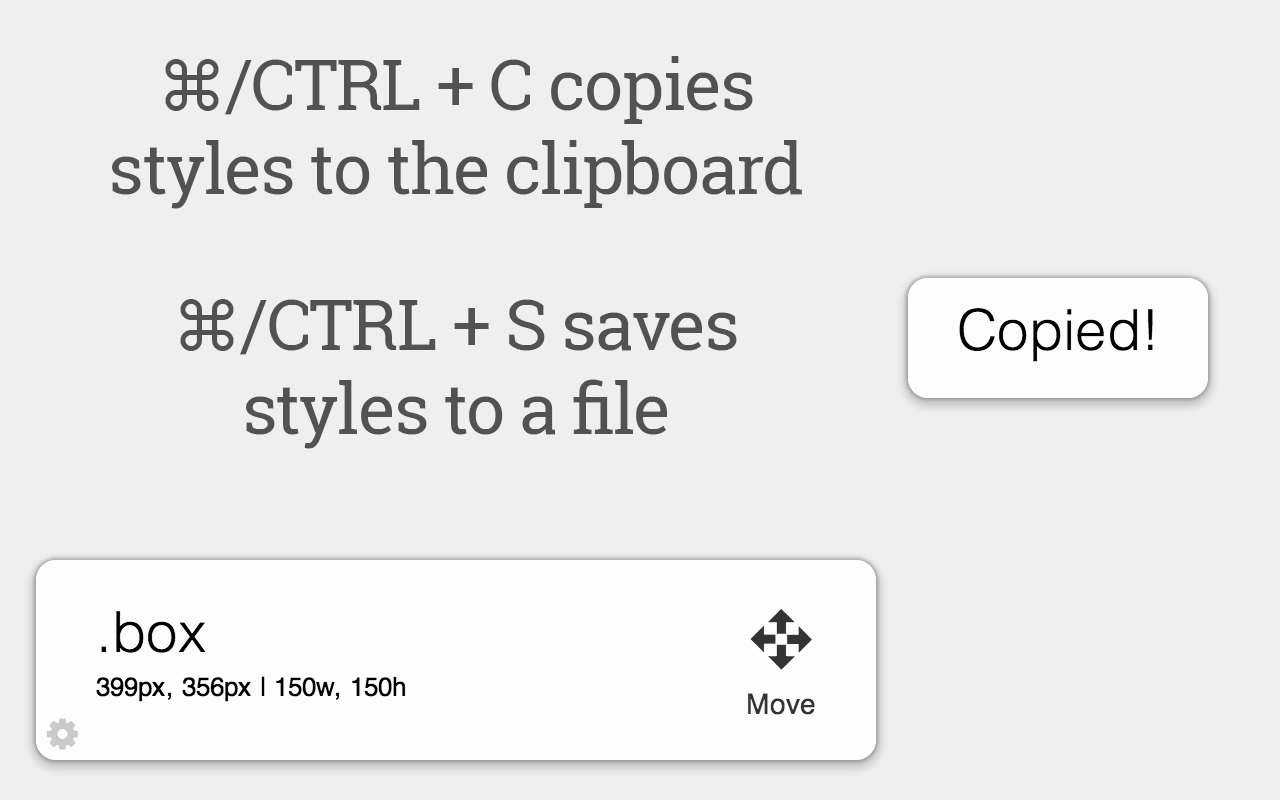Click the word 'clipboard' in the heading
The width and height of the screenshot is (1280, 800).
coord(653,168)
